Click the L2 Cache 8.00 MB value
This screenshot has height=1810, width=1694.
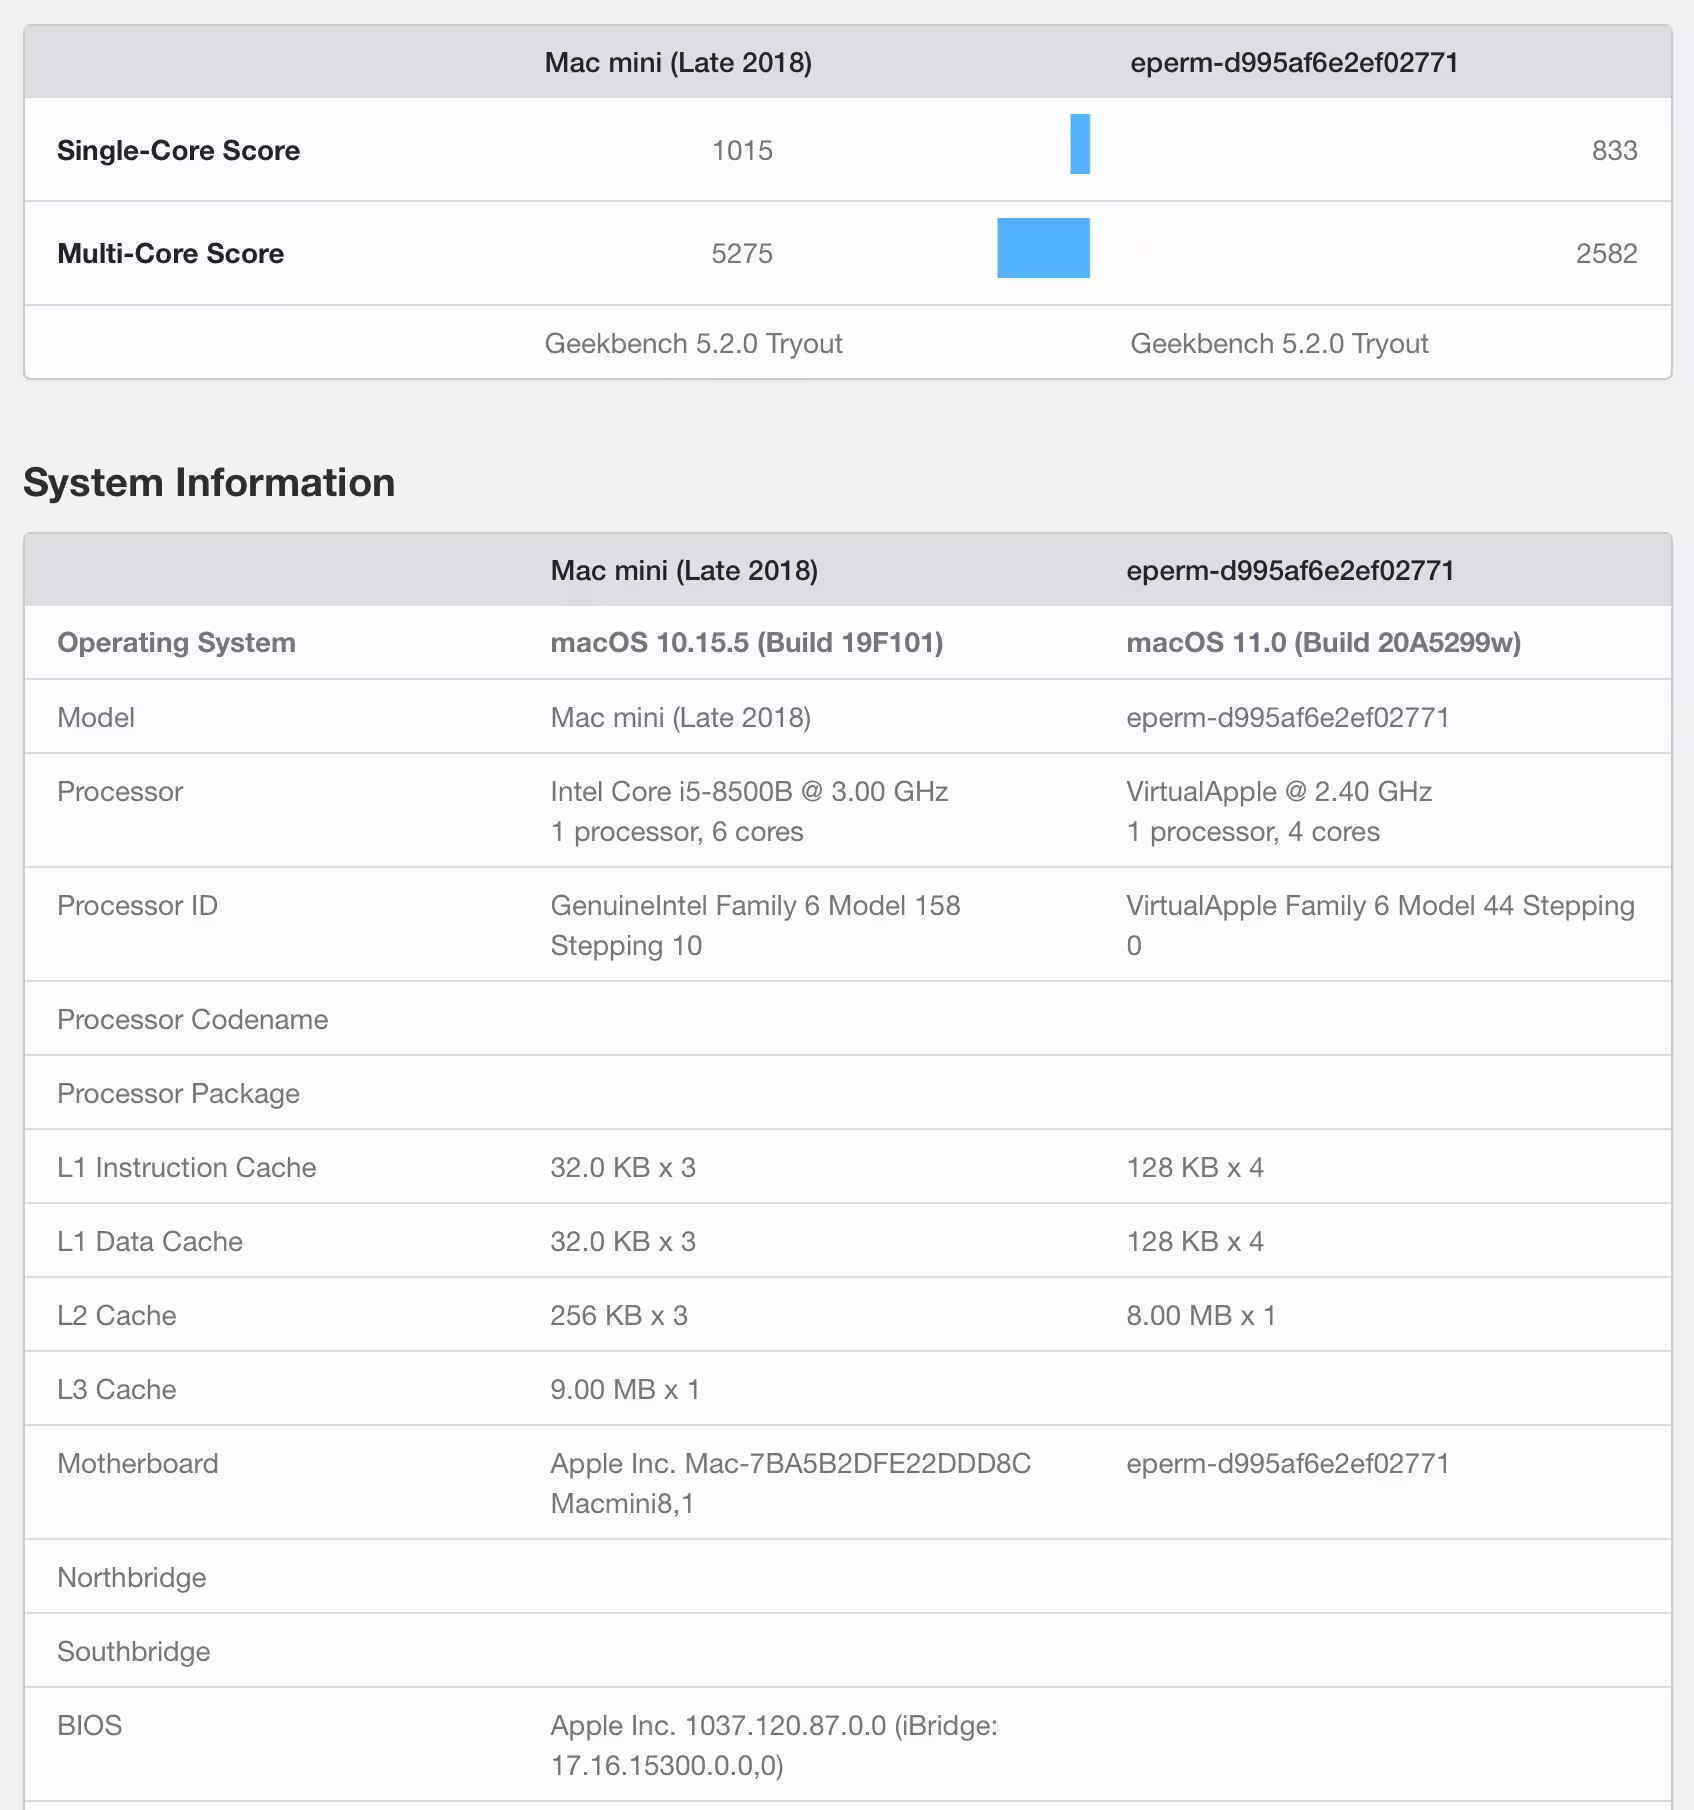click(x=1201, y=1316)
